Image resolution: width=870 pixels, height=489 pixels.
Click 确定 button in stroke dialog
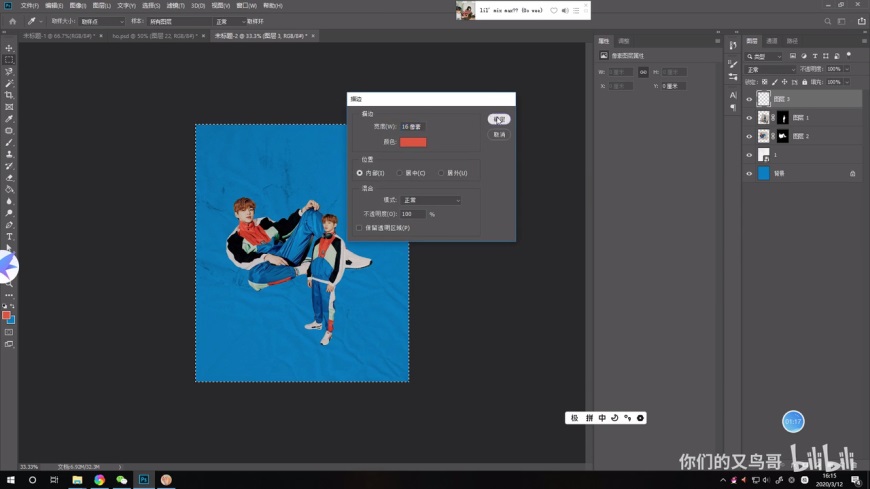[x=499, y=119]
